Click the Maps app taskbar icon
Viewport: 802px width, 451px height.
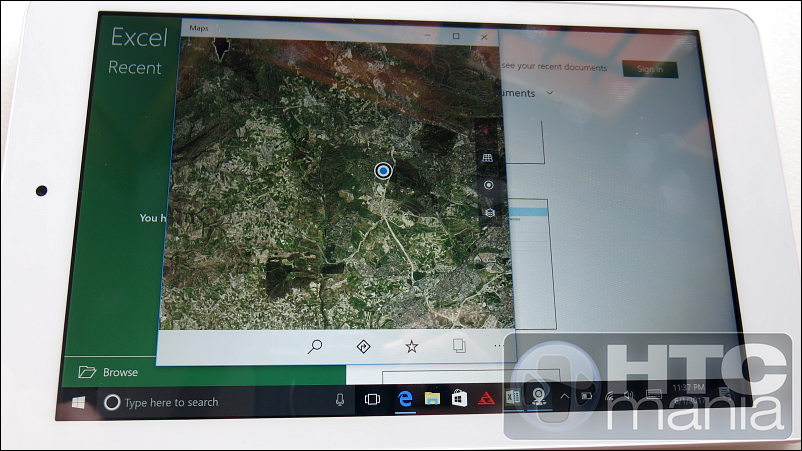(x=539, y=396)
